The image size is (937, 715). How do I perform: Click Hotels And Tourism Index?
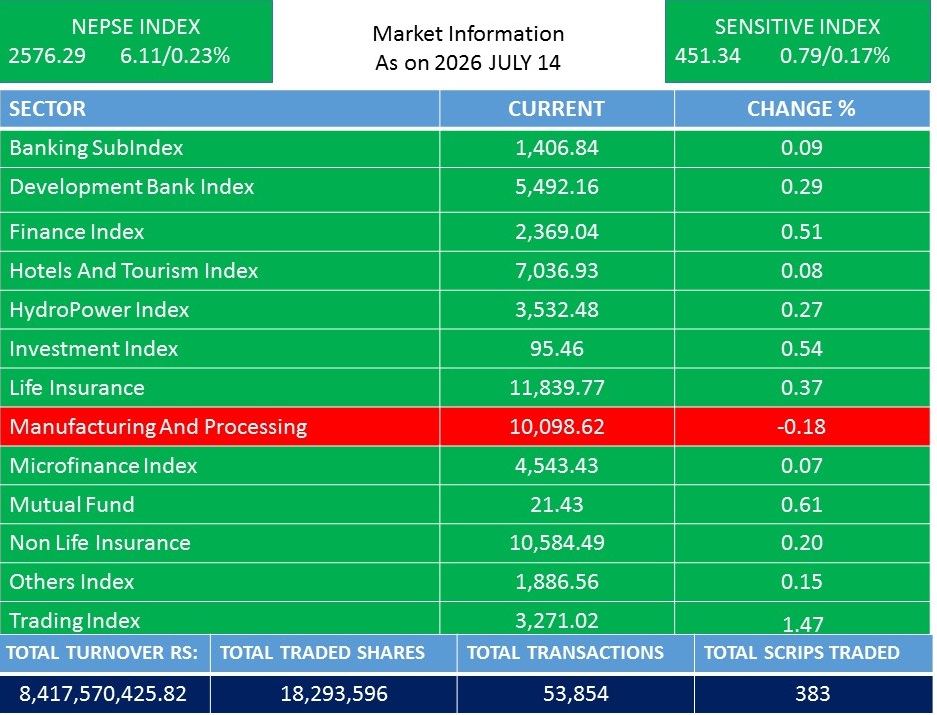click(134, 271)
